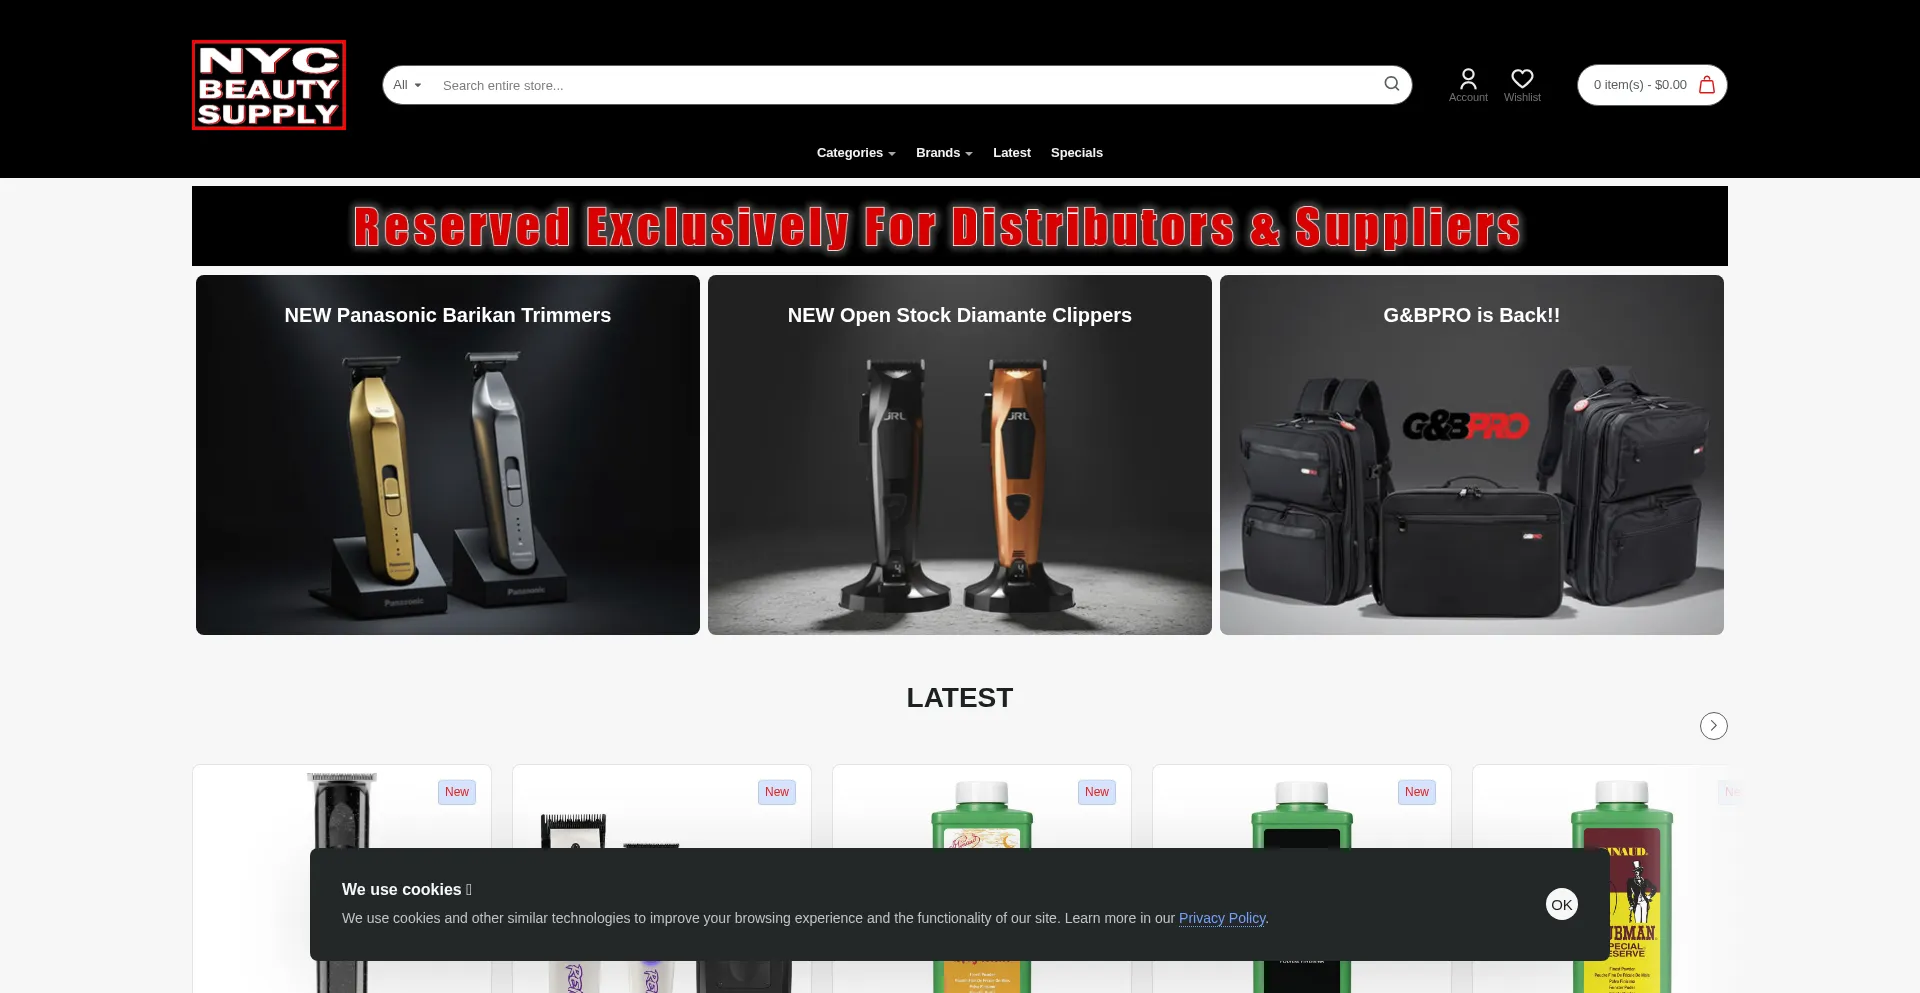Click the Reserved Exclusively For Distributors banner
The height and width of the screenshot is (993, 1920).
click(960, 226)
